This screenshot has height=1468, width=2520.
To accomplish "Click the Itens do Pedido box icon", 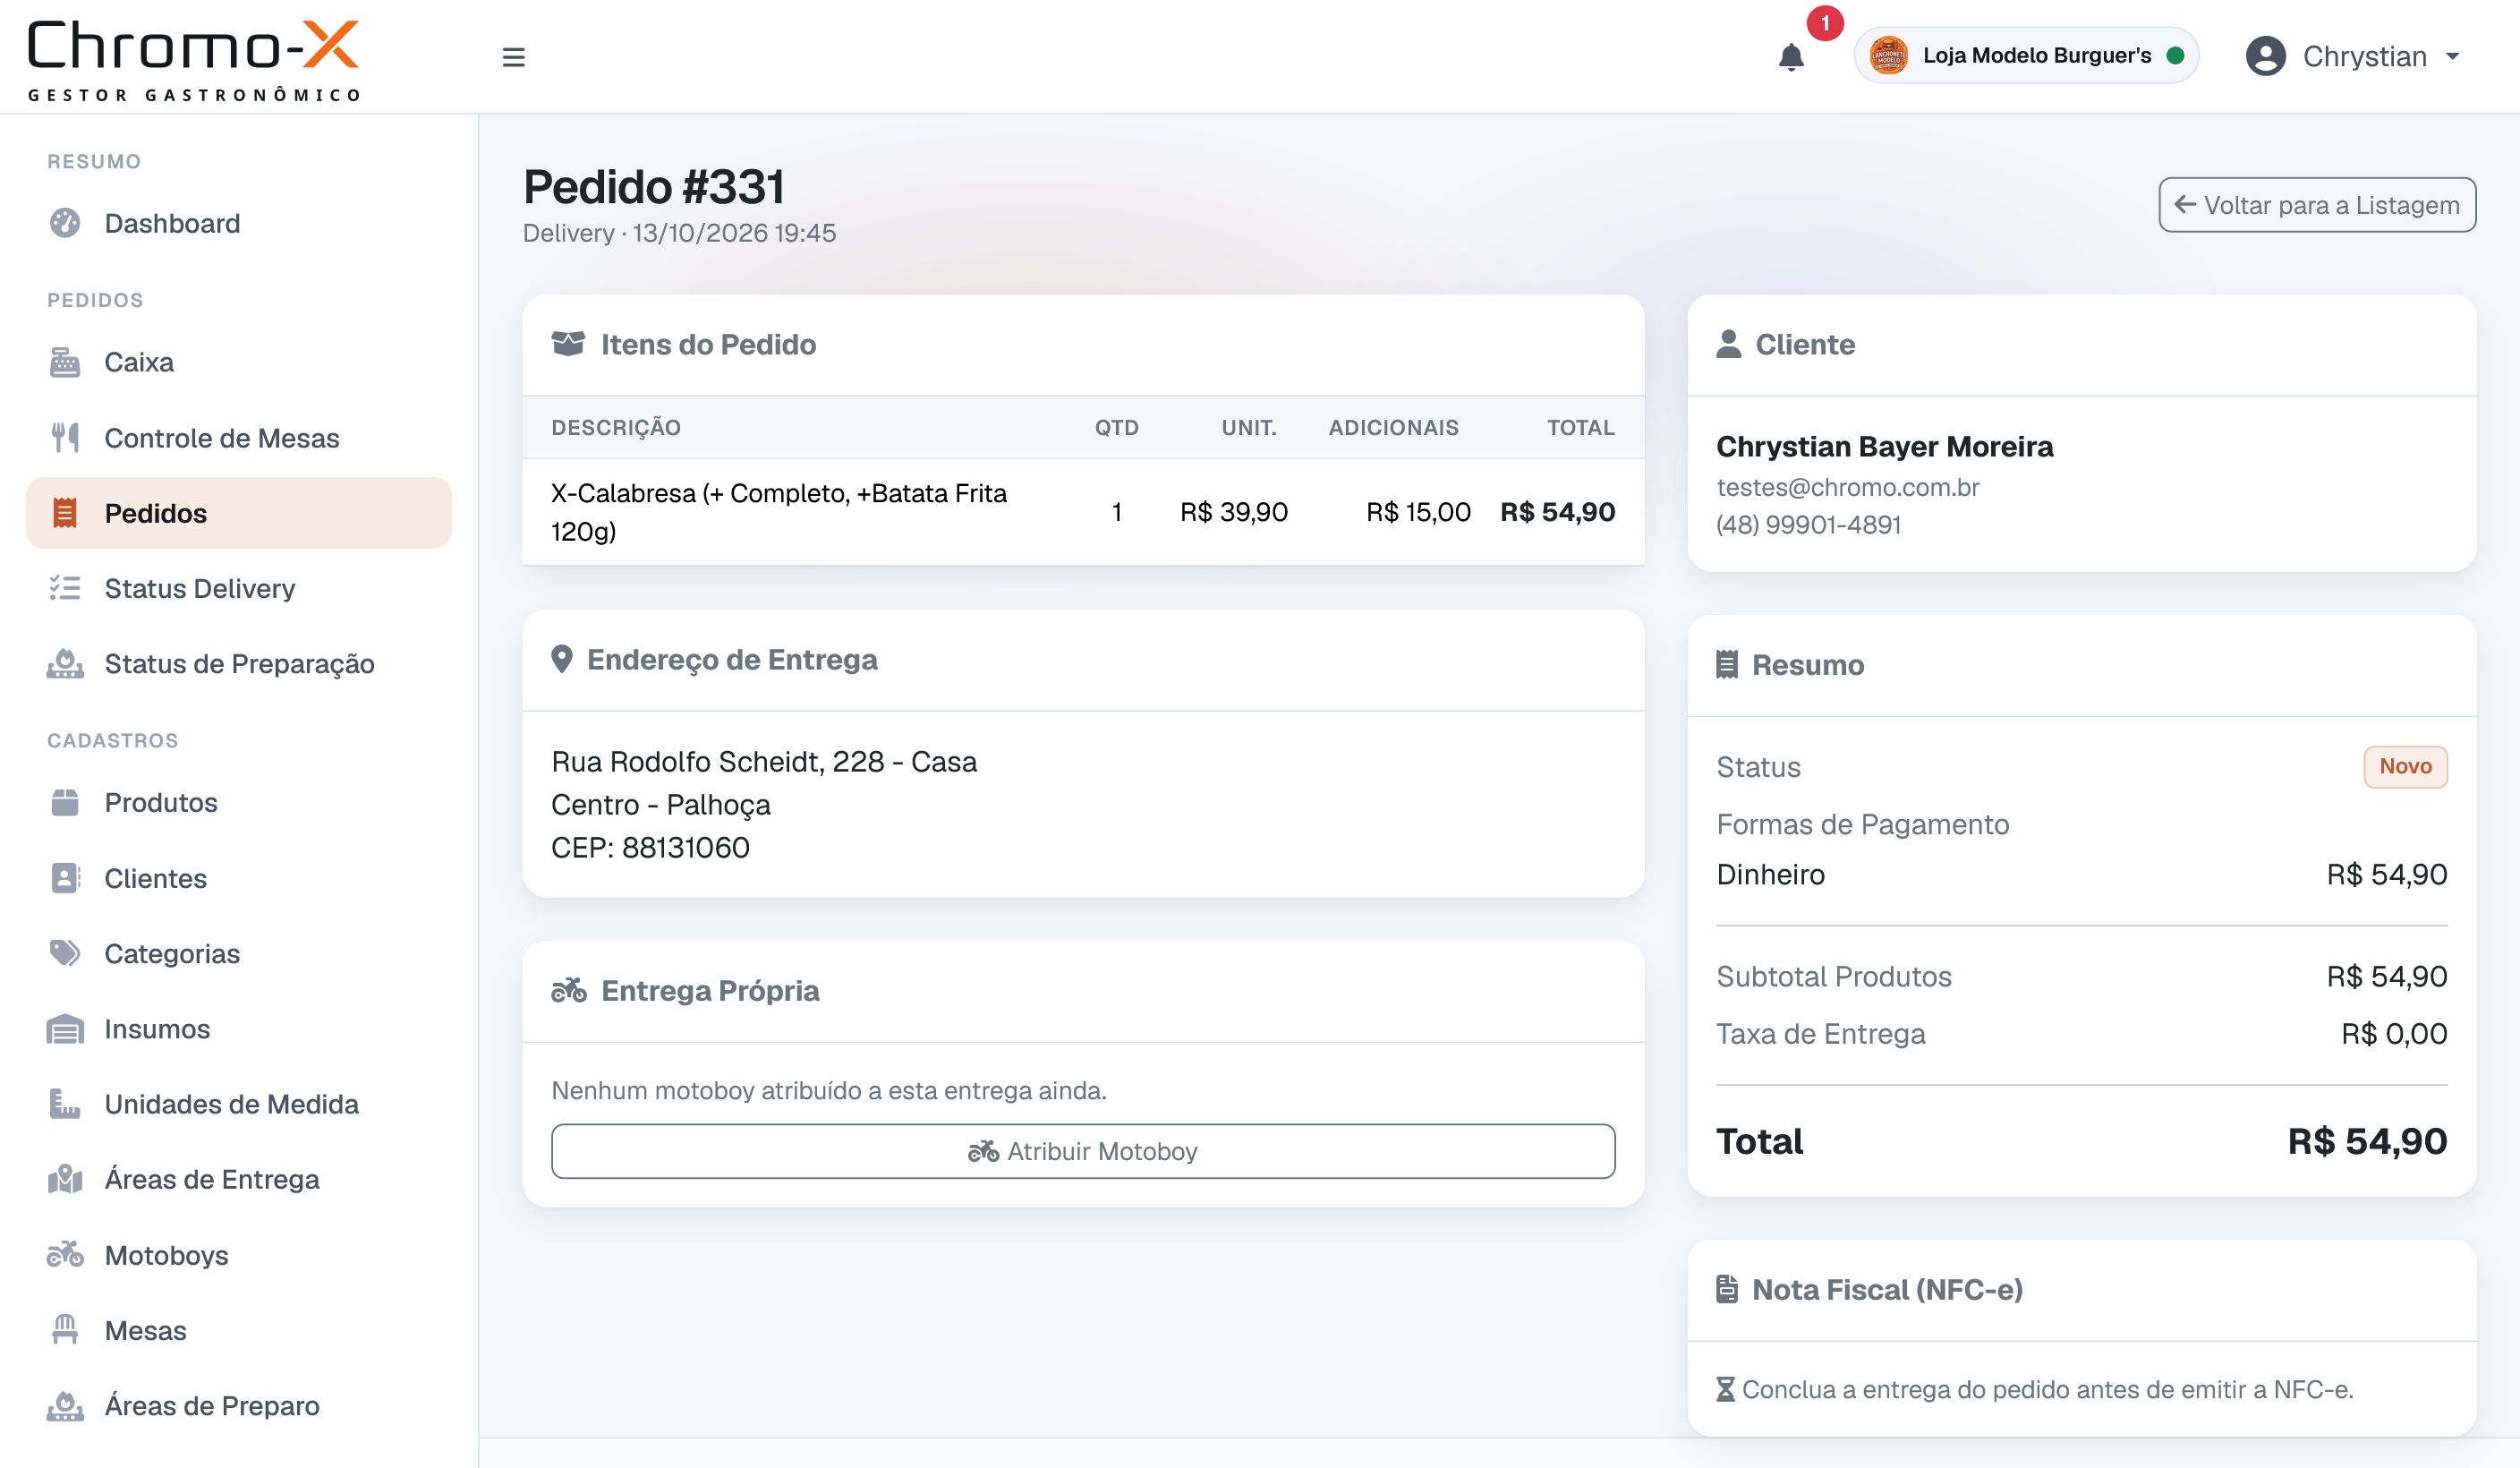I will point(568,344).
